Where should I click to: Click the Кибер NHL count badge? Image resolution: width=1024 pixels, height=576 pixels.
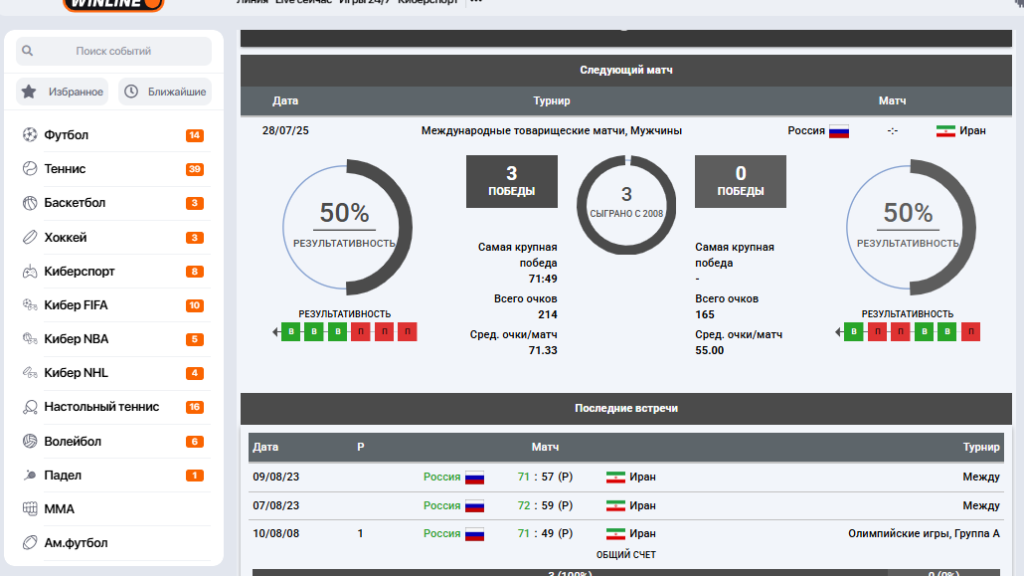pyautogui.click(x=194, y=373)
